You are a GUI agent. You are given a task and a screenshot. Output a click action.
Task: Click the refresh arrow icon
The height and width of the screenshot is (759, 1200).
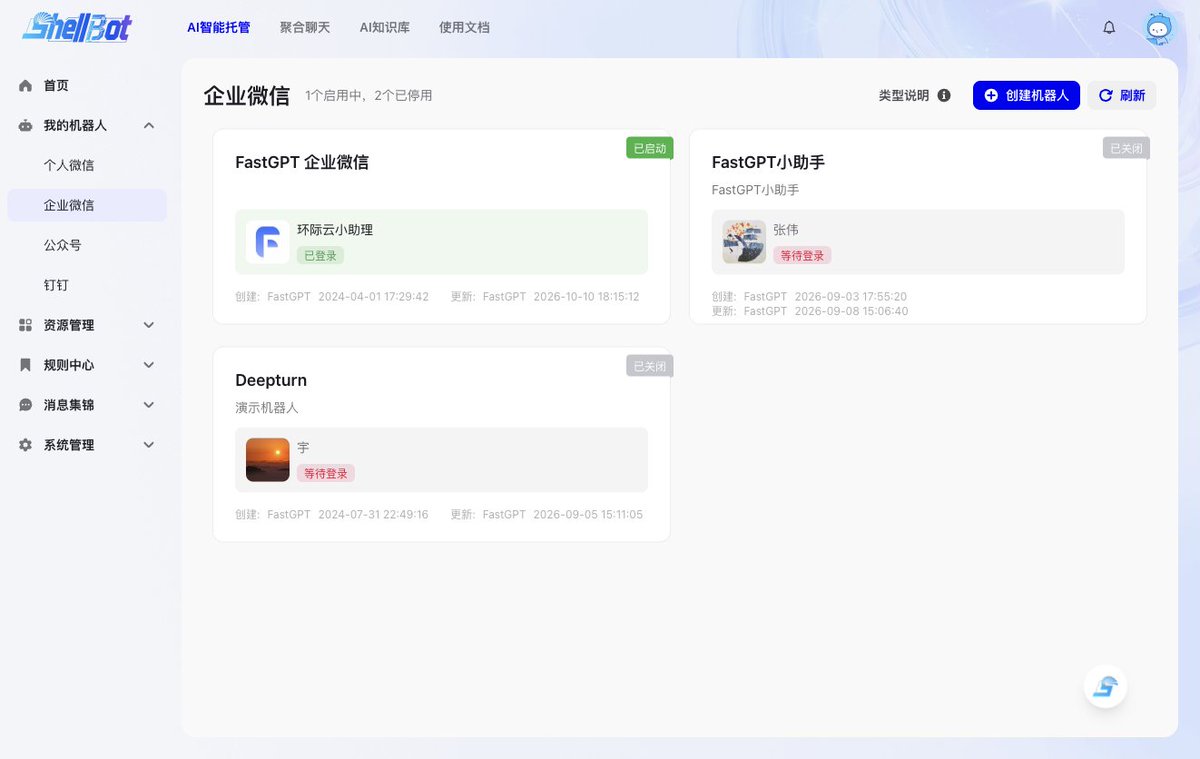coord(1105,96)
